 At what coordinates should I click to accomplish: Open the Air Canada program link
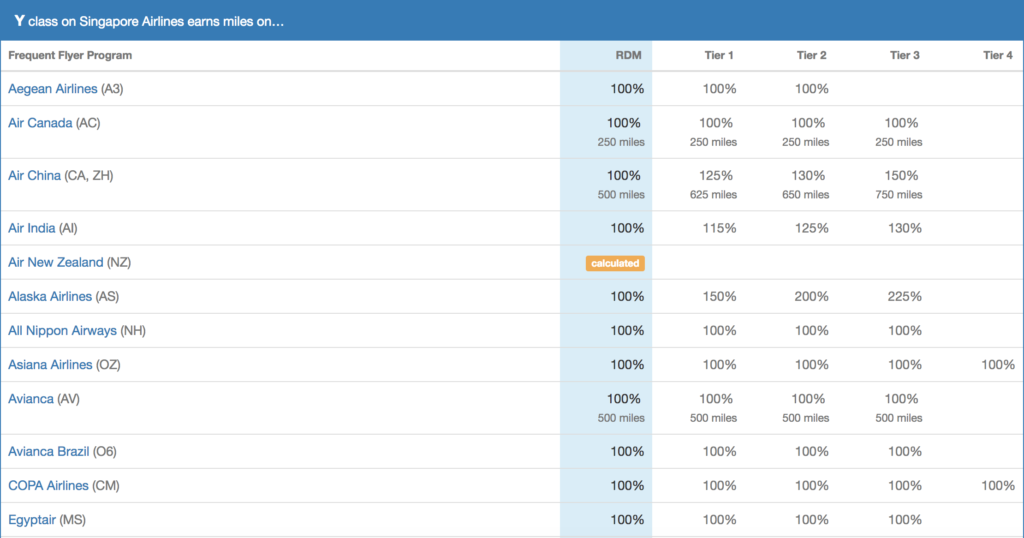click(x=40, y=123)
